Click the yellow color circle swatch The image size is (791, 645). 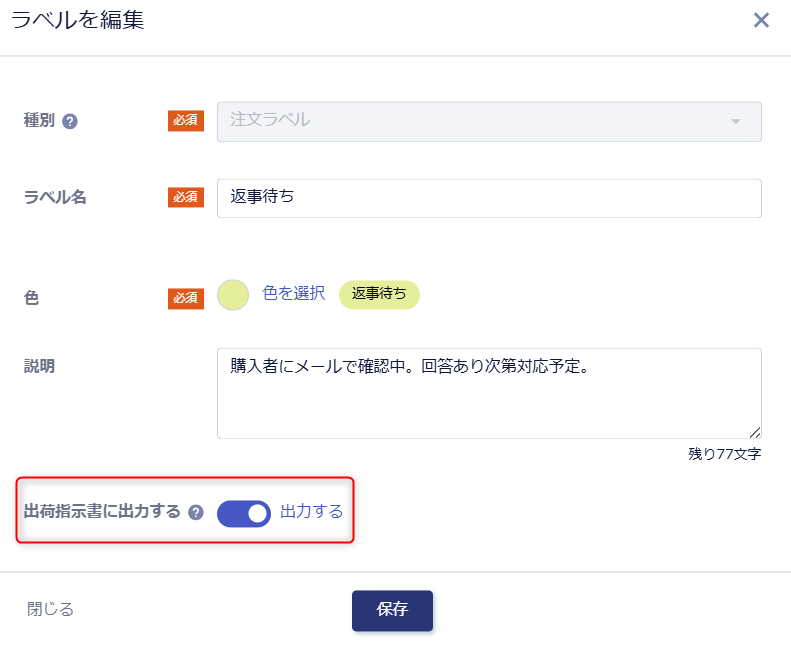point(233,295)
